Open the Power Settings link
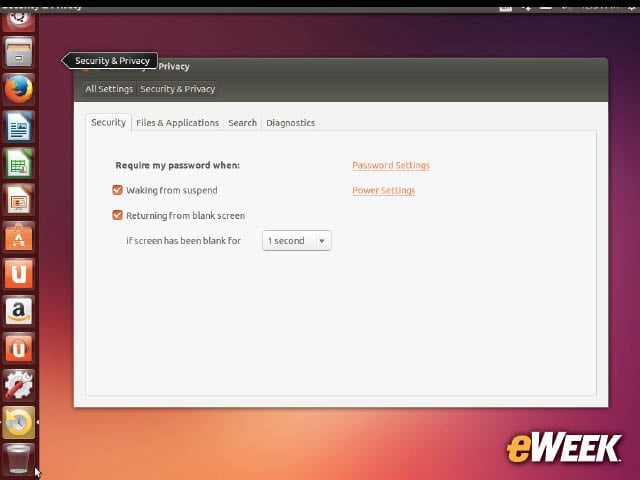 click(x=384, y=191)
